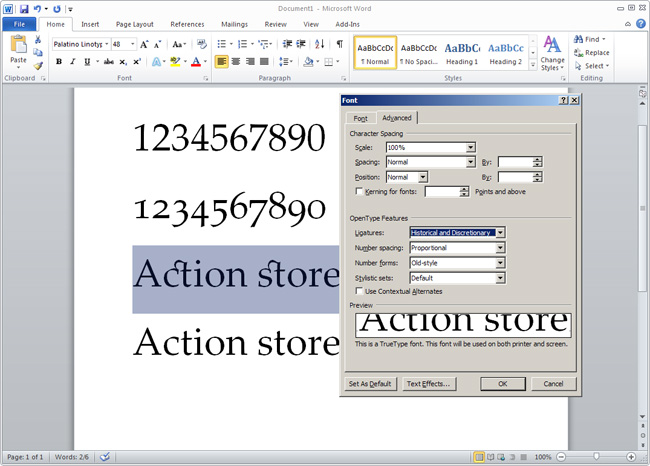
Task: Click the Grow Font icon
Action: [144, 44]
